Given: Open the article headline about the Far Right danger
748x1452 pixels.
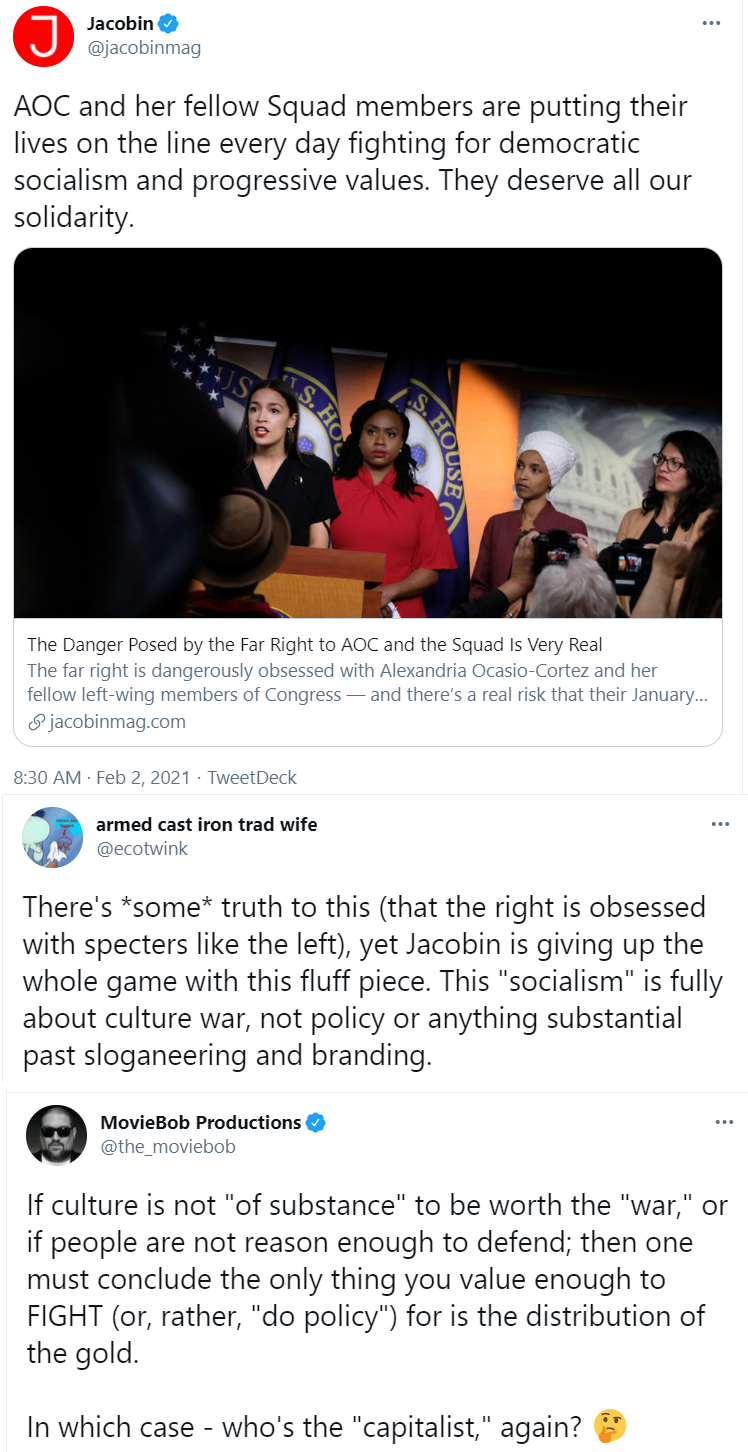Looking at the screenshot, I should click(315, 644).
